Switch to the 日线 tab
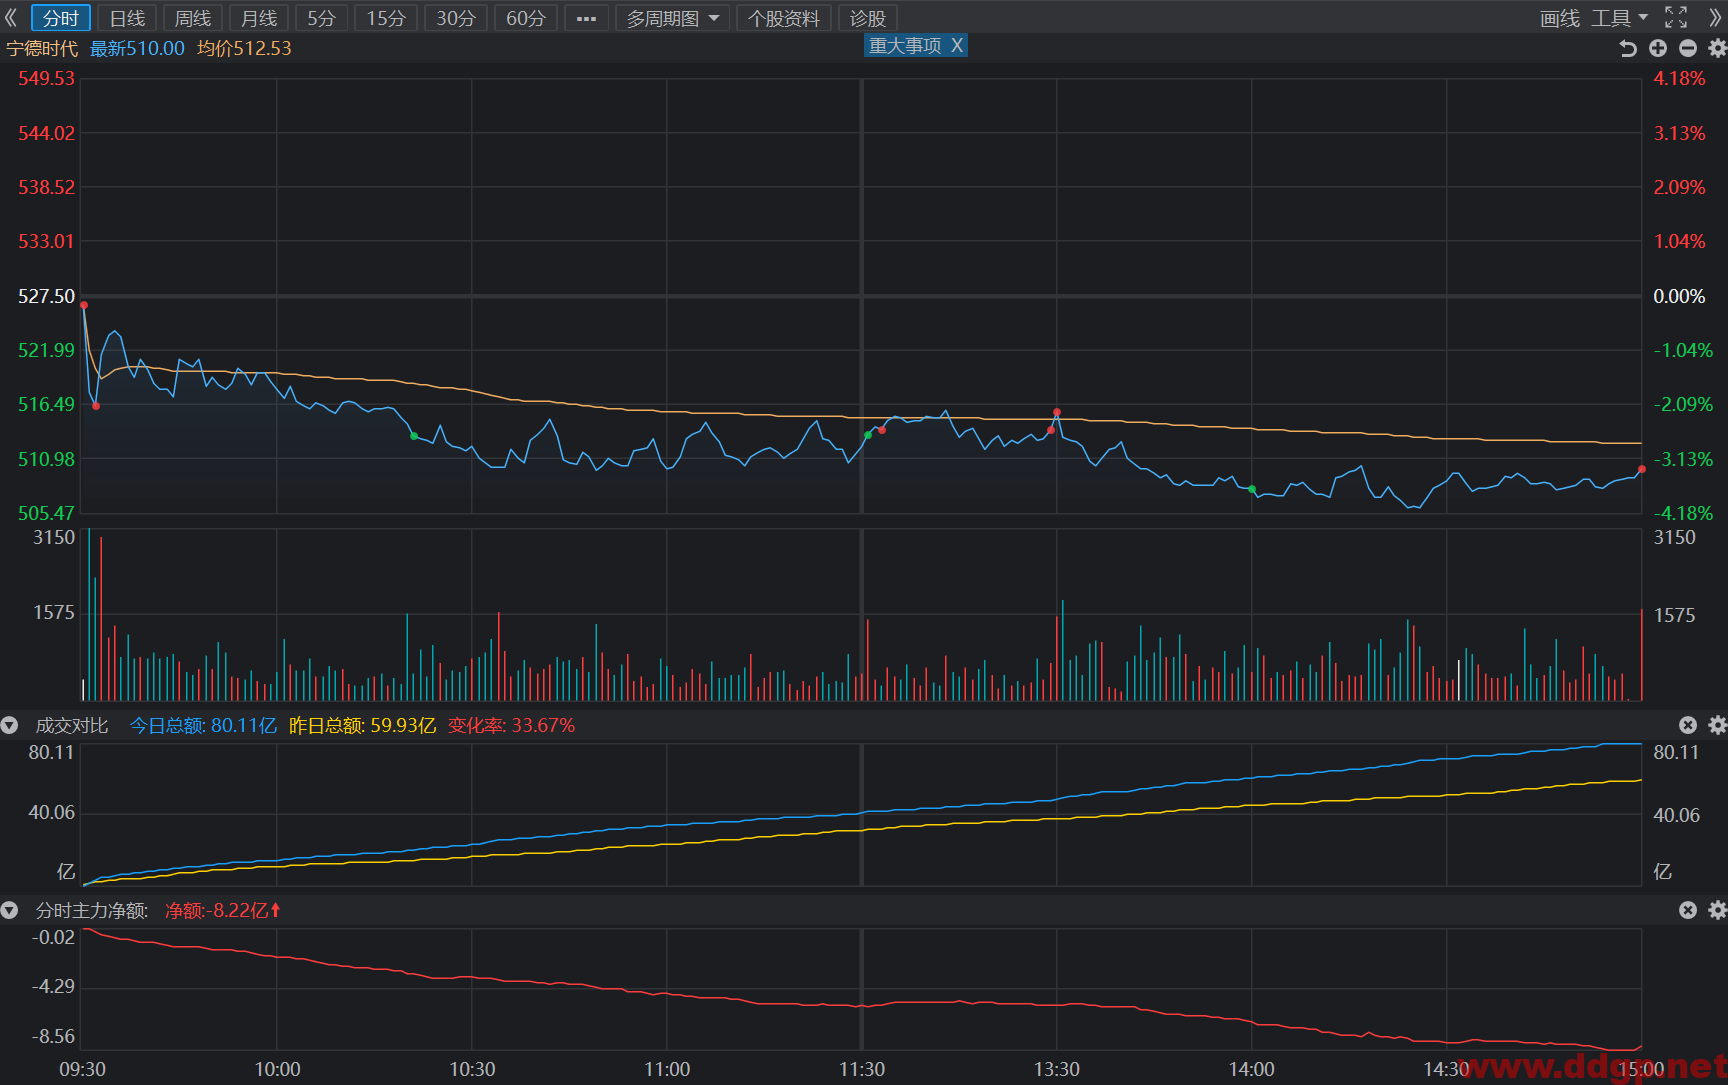 [x=127, y=18]
